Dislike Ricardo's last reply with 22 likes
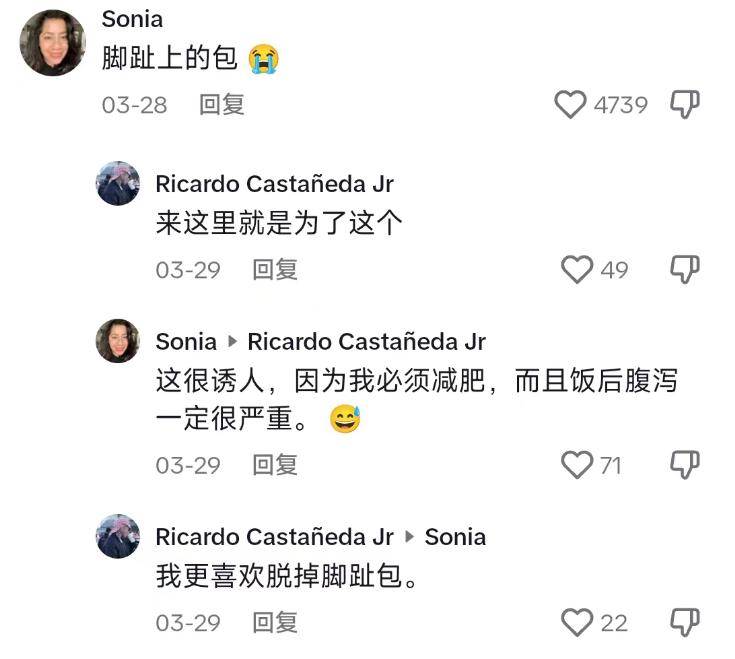735x659 pixels. click(684, 622)
